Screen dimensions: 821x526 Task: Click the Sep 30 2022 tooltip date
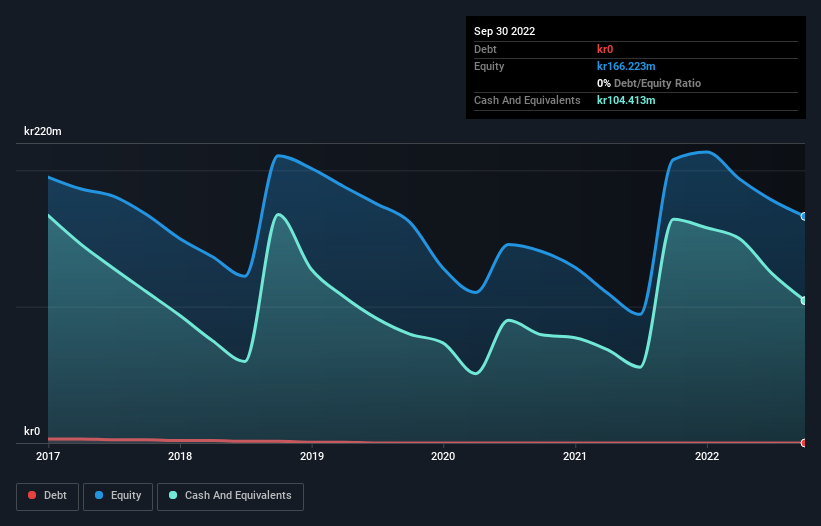(x=504, y=31)
